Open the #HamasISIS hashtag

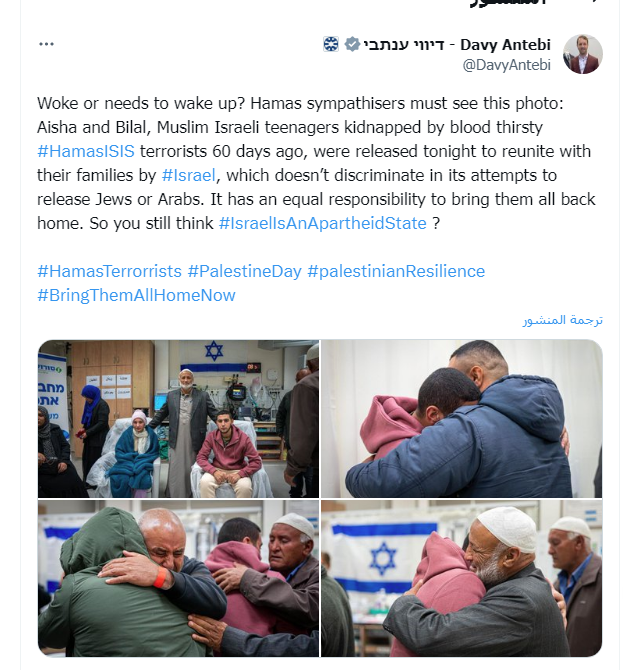86,151
